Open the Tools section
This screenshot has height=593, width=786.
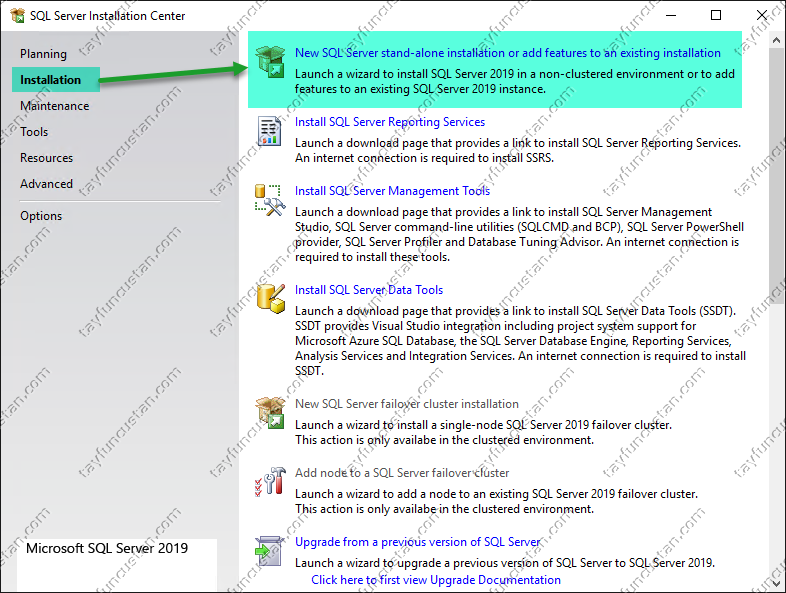(x=34, y=132)
